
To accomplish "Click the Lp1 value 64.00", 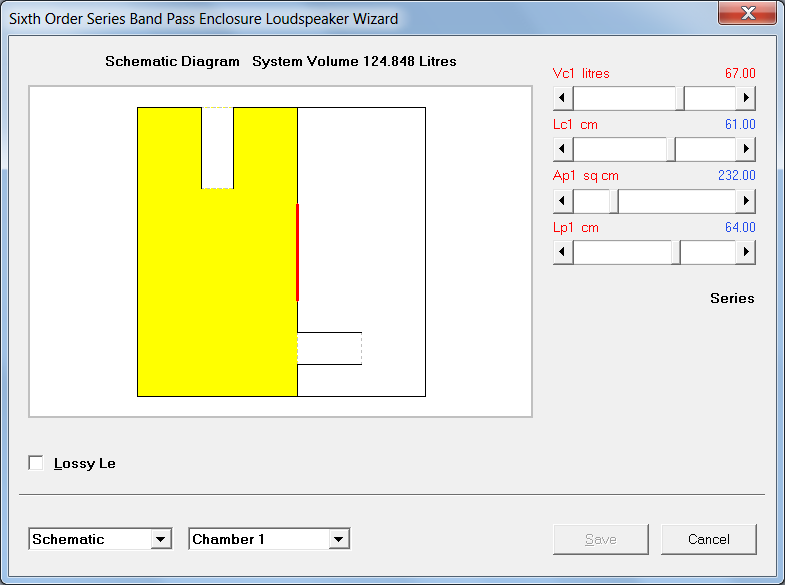I will tap(740, 227).
